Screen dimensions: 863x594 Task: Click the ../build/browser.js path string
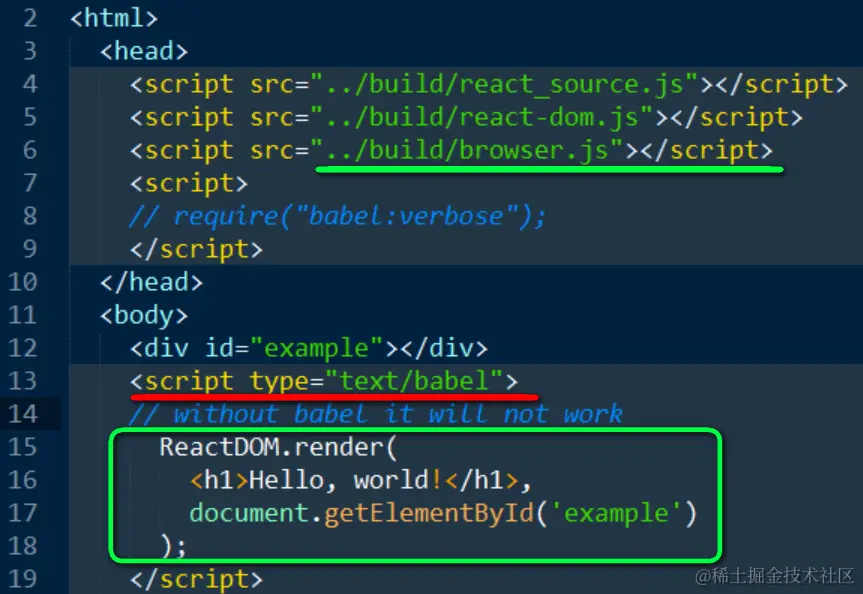pos(467,150)
